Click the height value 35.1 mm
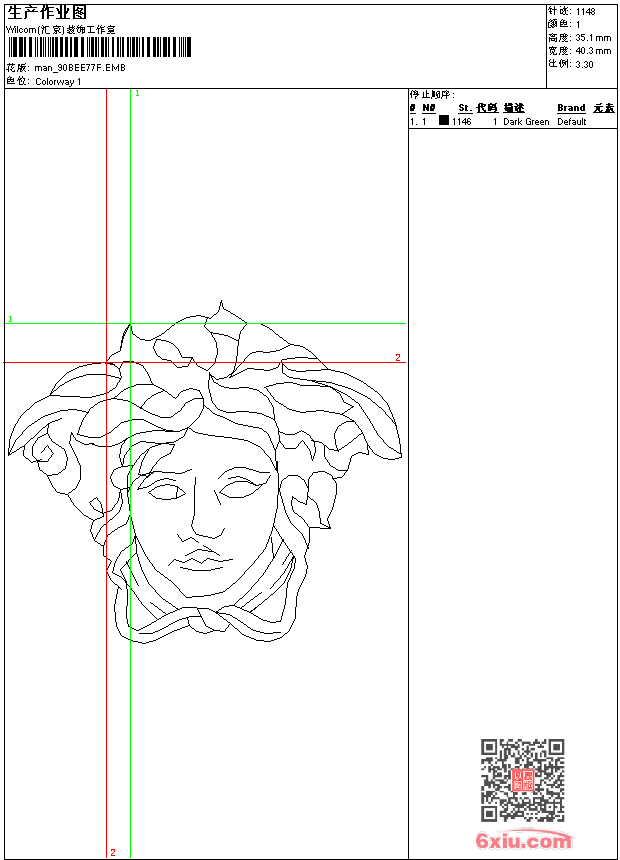Viewport: 620px width, 860px height. 593,38
